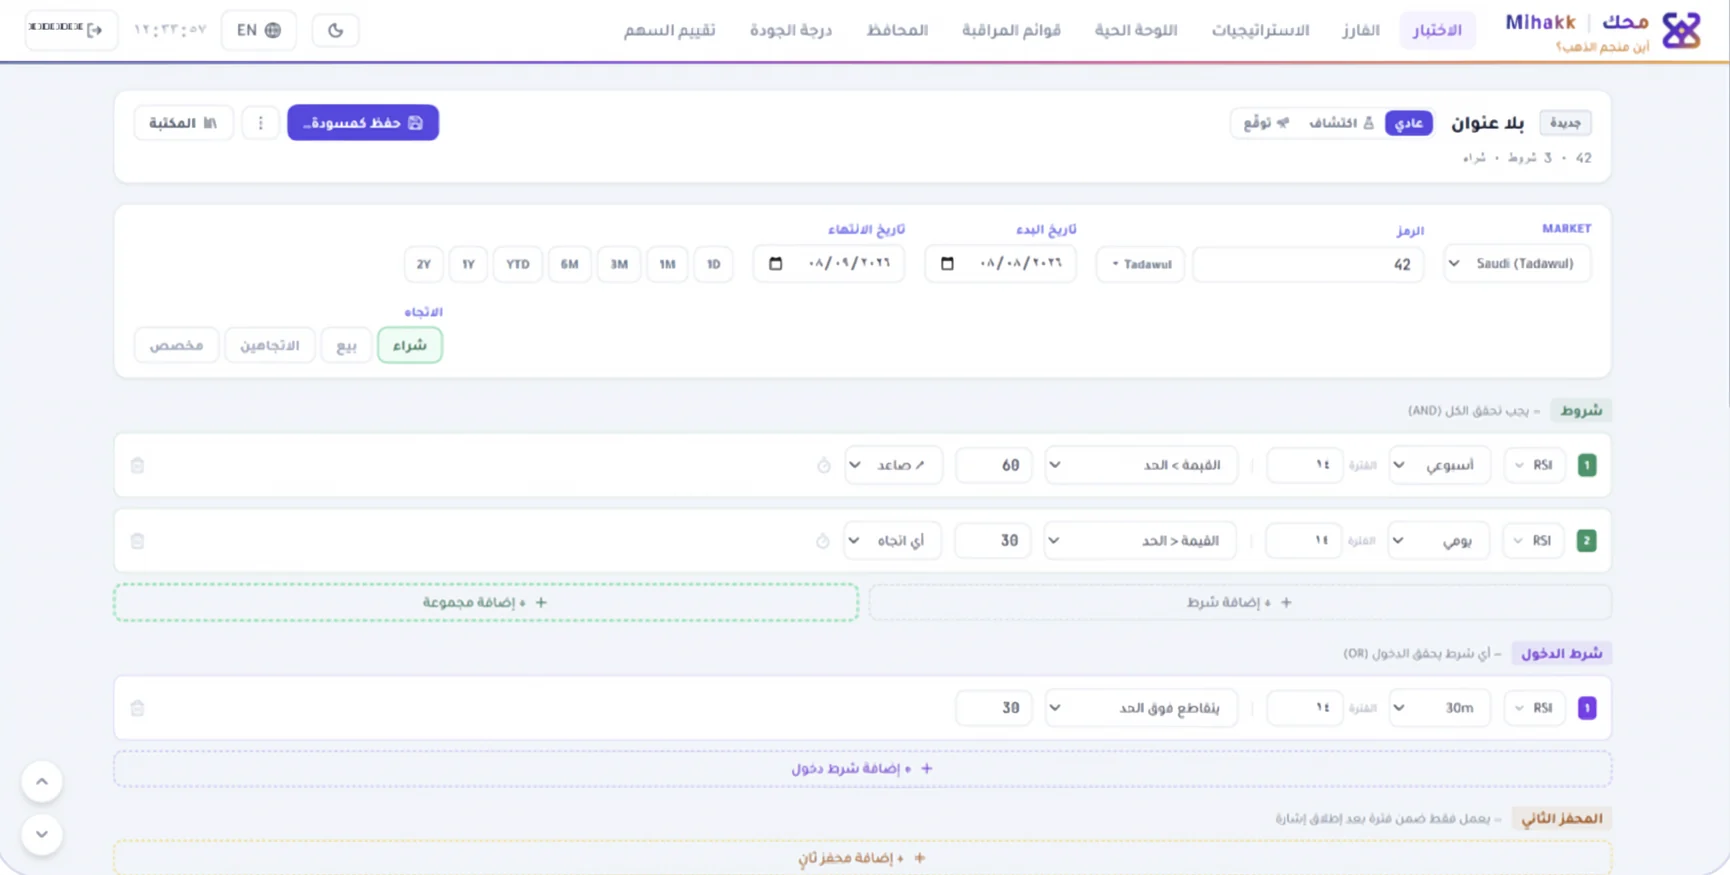Screen dimensions: 1730x875
Task: Select the بيع sell direction
Action: [346, 345]
